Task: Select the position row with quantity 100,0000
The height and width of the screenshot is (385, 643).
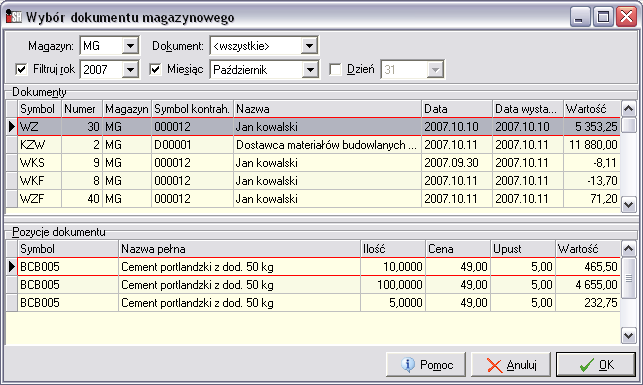Action: pos(319,285)
